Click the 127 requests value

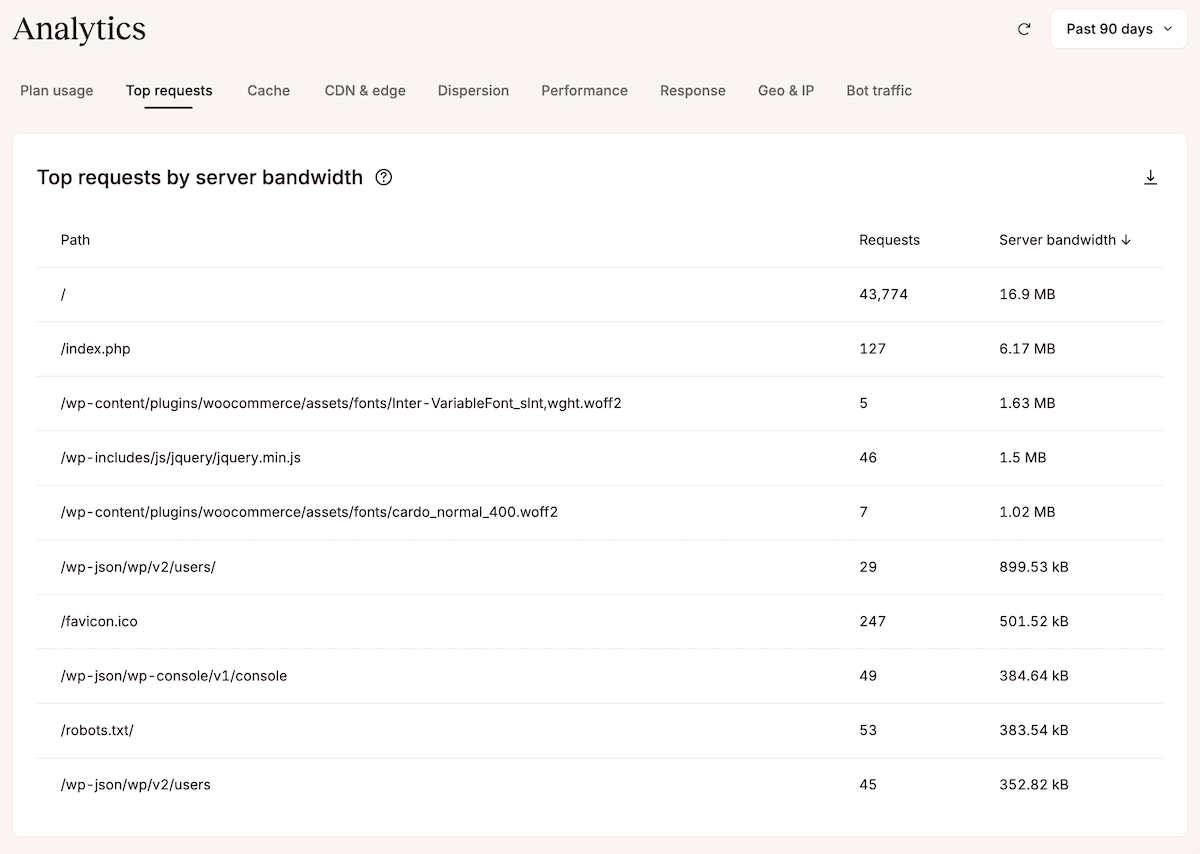(x=873, y=349)
